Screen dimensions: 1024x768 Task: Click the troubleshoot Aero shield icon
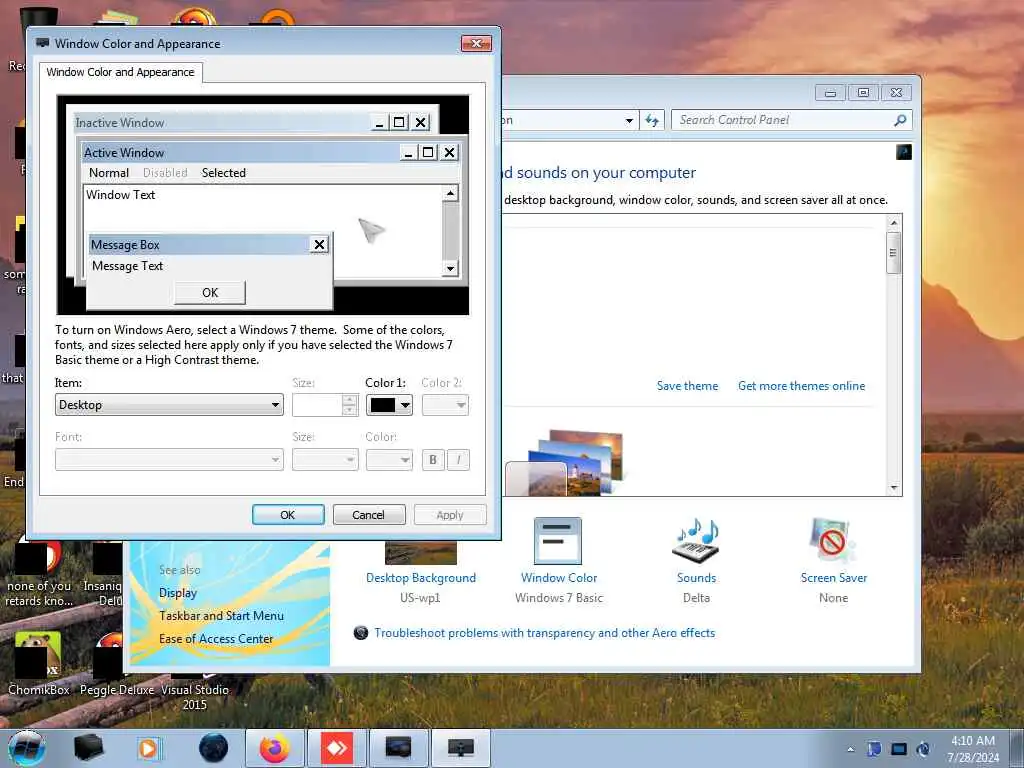pos(360,633)
